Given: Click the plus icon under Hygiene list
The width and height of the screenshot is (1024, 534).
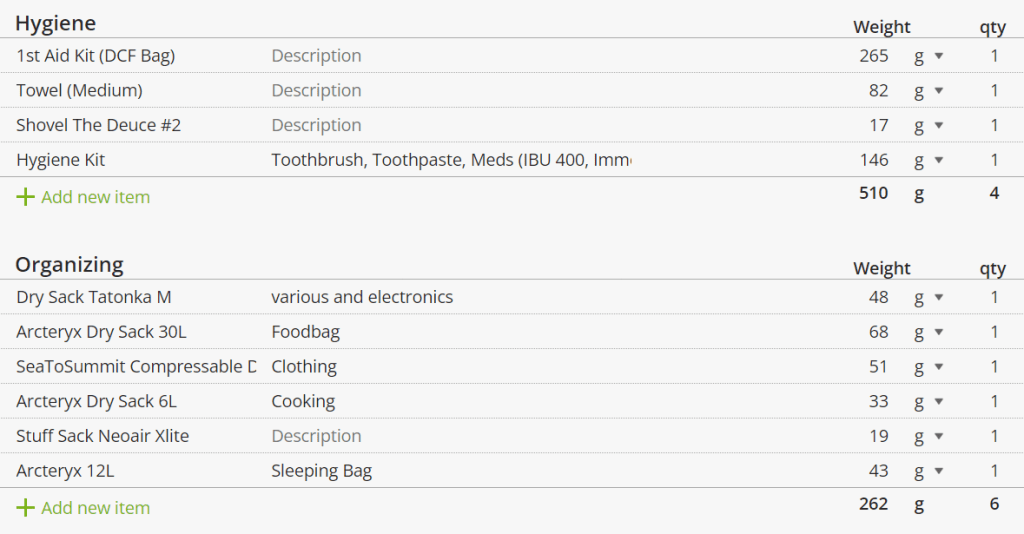Looking at the screenshot, I should 25,197.
